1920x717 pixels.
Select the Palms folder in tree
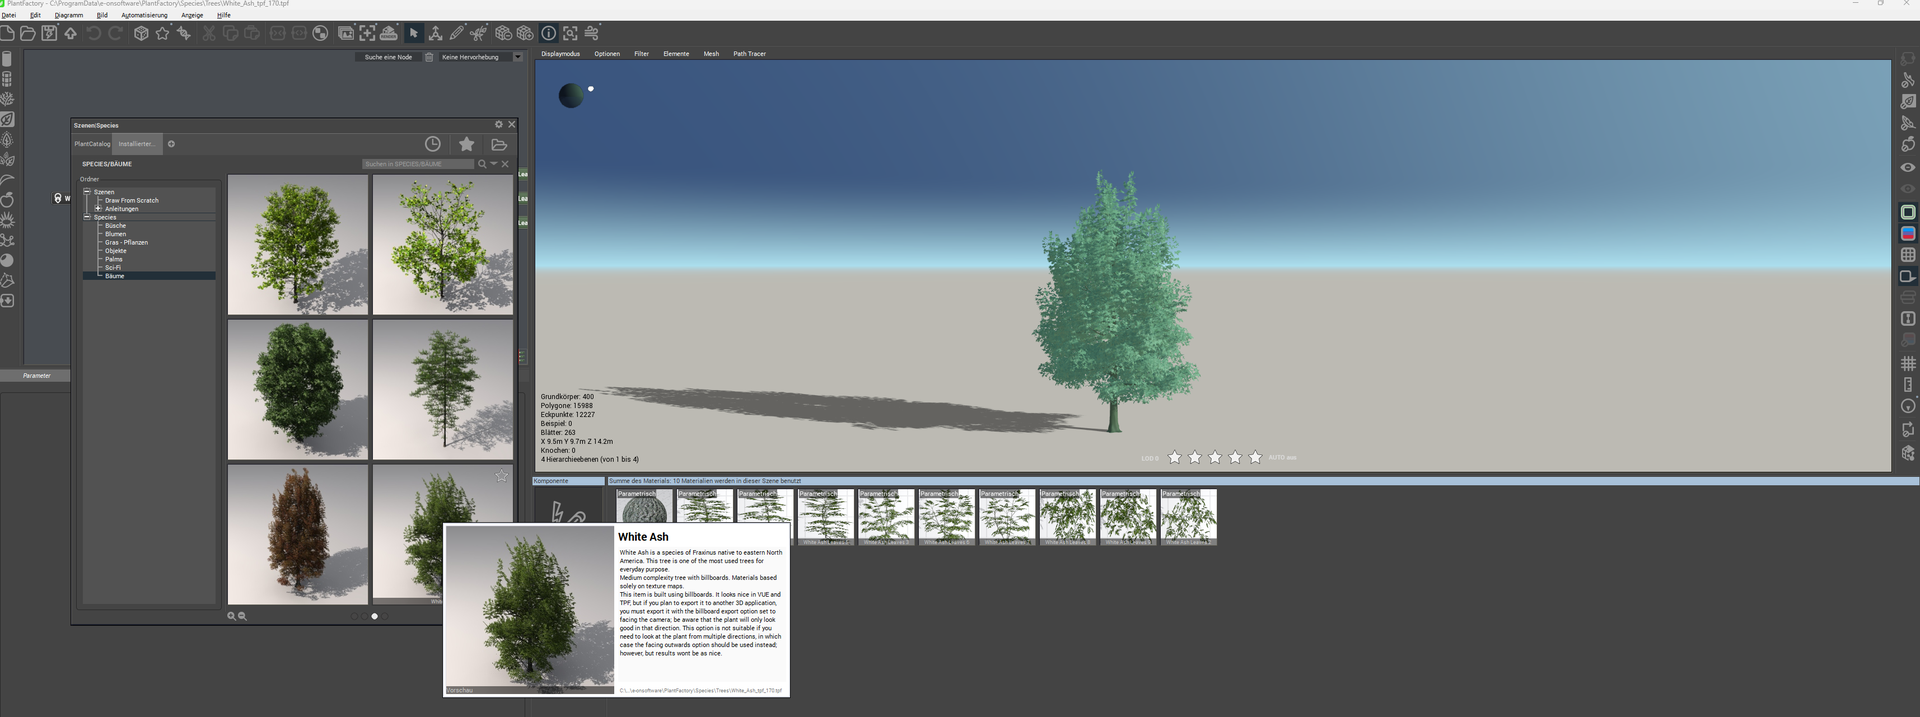click(114, 259)
